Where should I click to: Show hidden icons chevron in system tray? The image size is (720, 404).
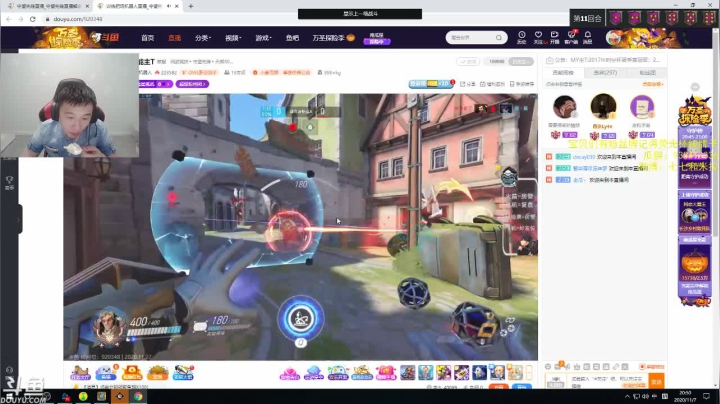[x=627, y=396]
